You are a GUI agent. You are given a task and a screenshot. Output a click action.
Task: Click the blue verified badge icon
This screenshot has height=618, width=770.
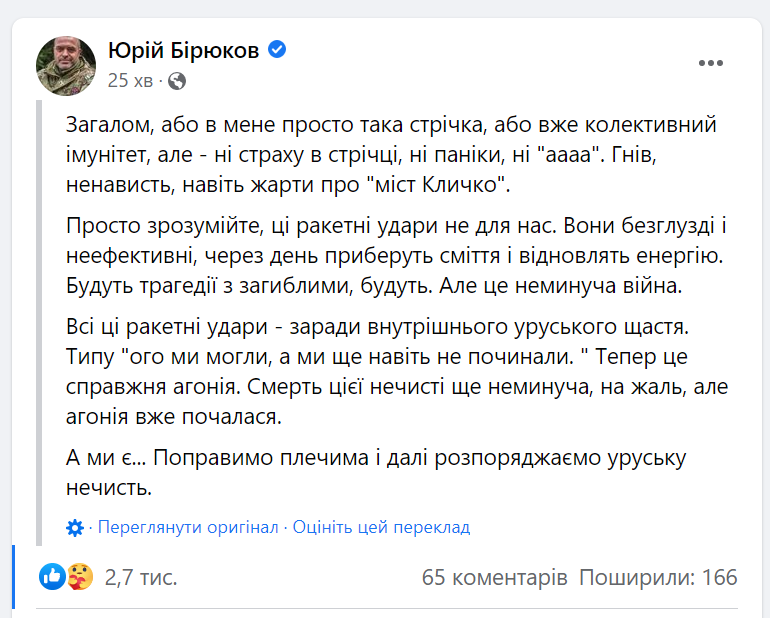[x=277, y=49]
